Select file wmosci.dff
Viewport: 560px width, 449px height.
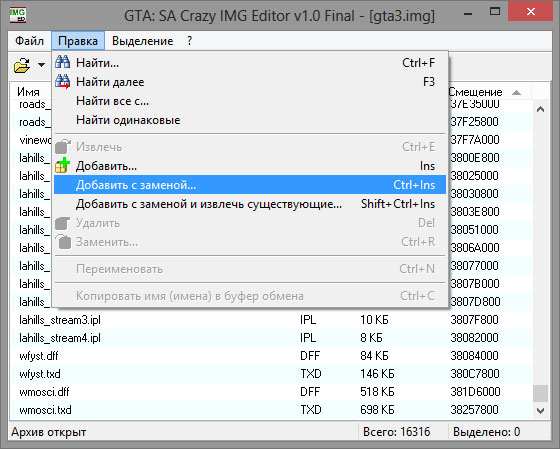(44, 391)
